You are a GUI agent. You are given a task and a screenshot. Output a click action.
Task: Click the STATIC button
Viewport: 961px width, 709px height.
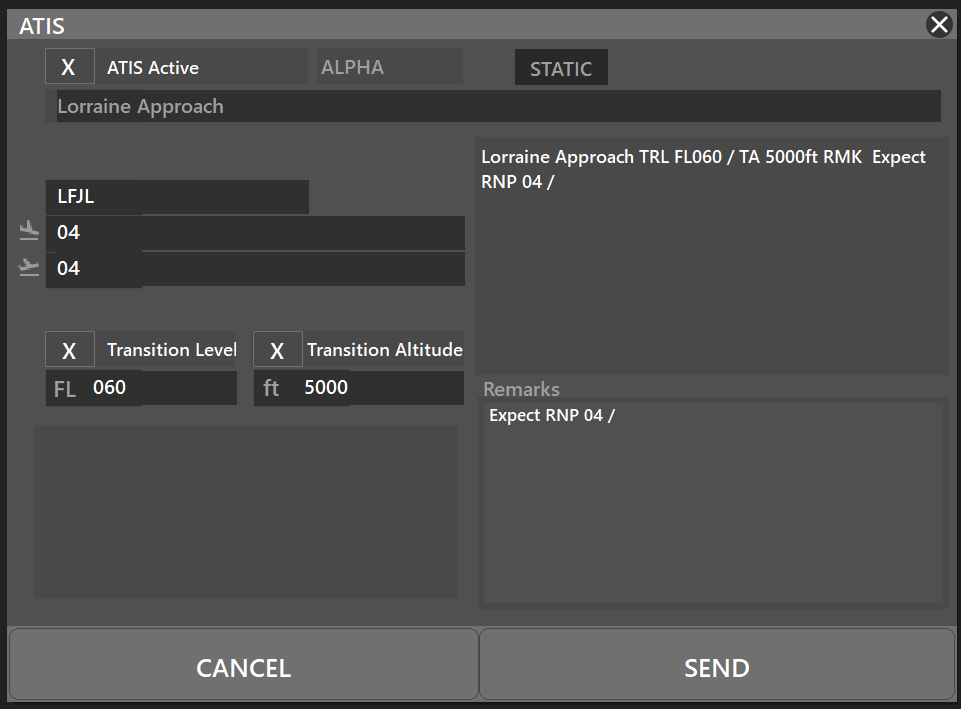point(561,67)
